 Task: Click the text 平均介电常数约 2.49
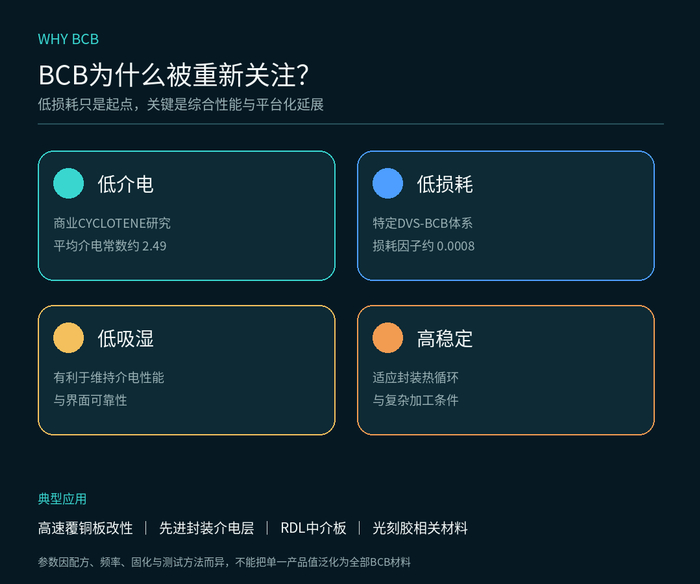pos(110,246)
